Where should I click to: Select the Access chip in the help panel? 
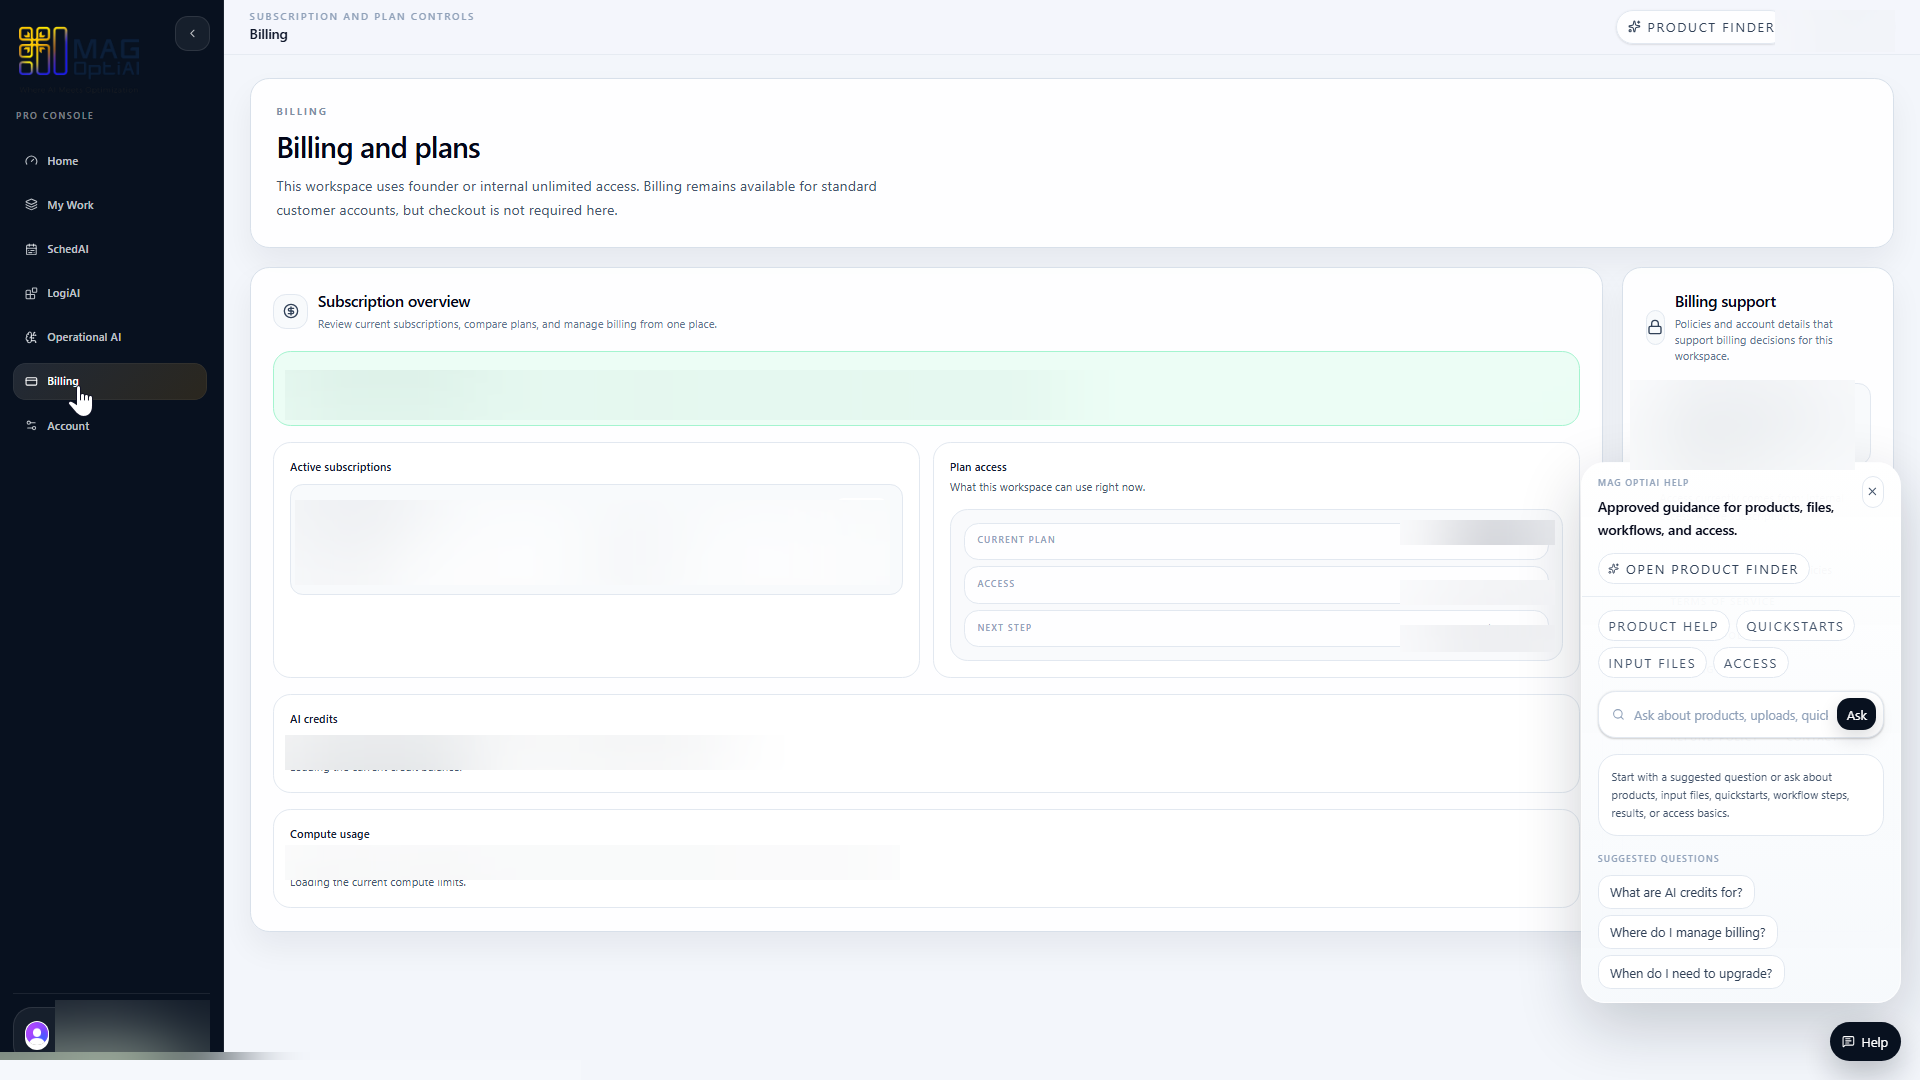[x=1750, y=663]
